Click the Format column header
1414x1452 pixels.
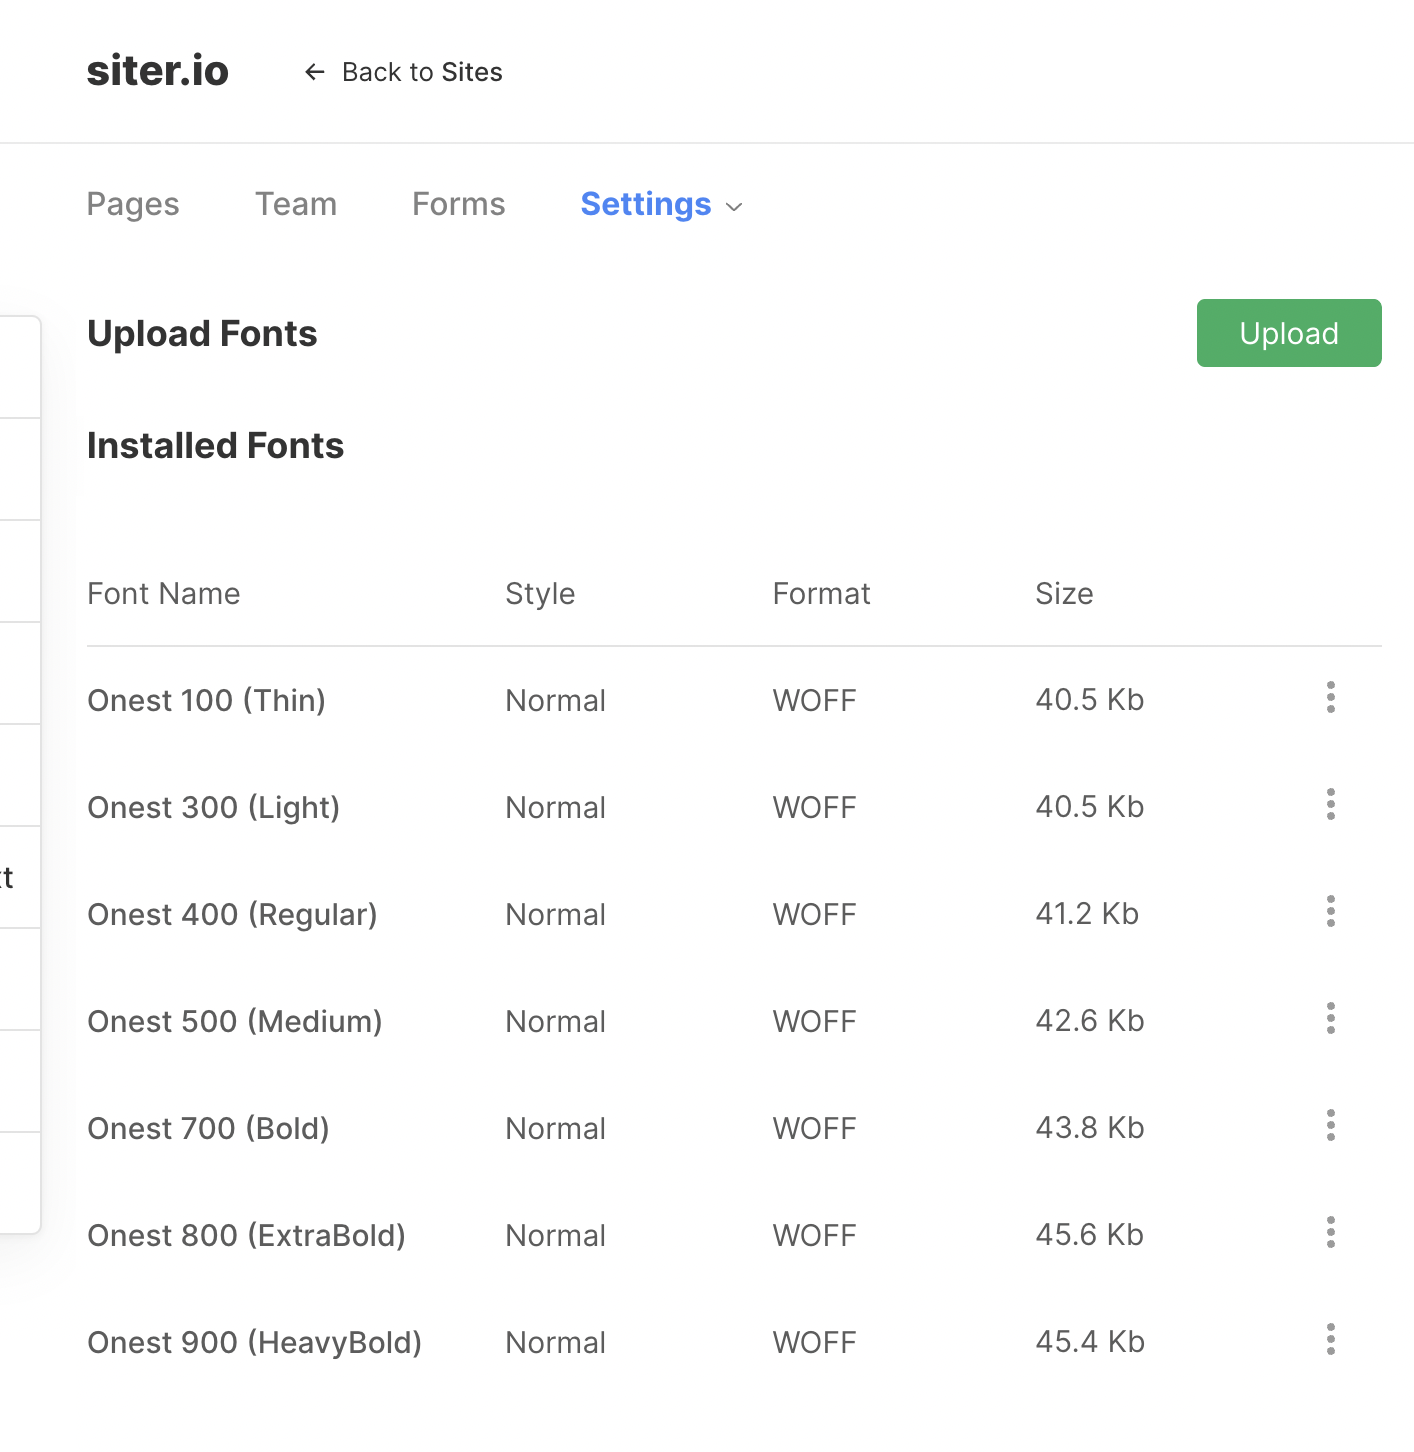[821, 594]
